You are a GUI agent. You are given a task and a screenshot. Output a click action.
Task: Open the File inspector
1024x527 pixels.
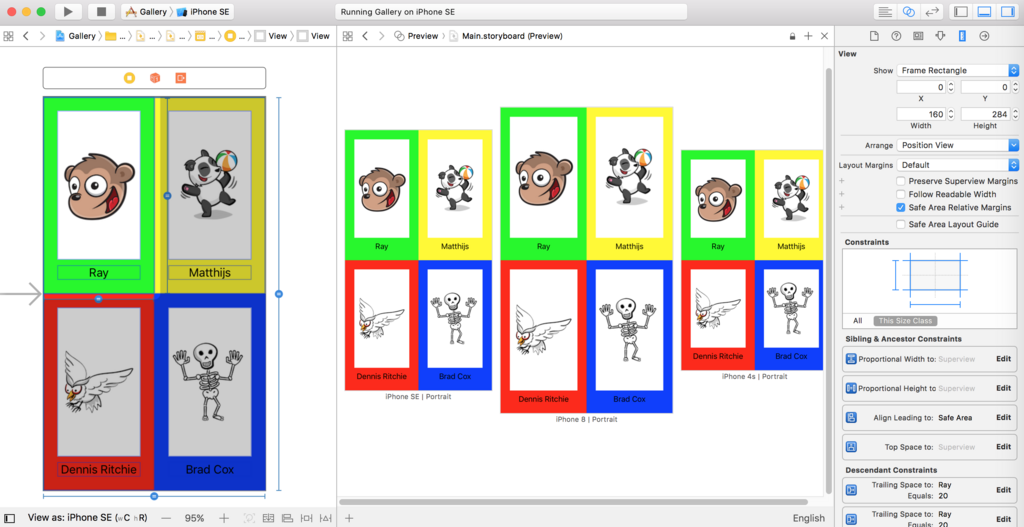pyautogui.click(x=874, y=36)
